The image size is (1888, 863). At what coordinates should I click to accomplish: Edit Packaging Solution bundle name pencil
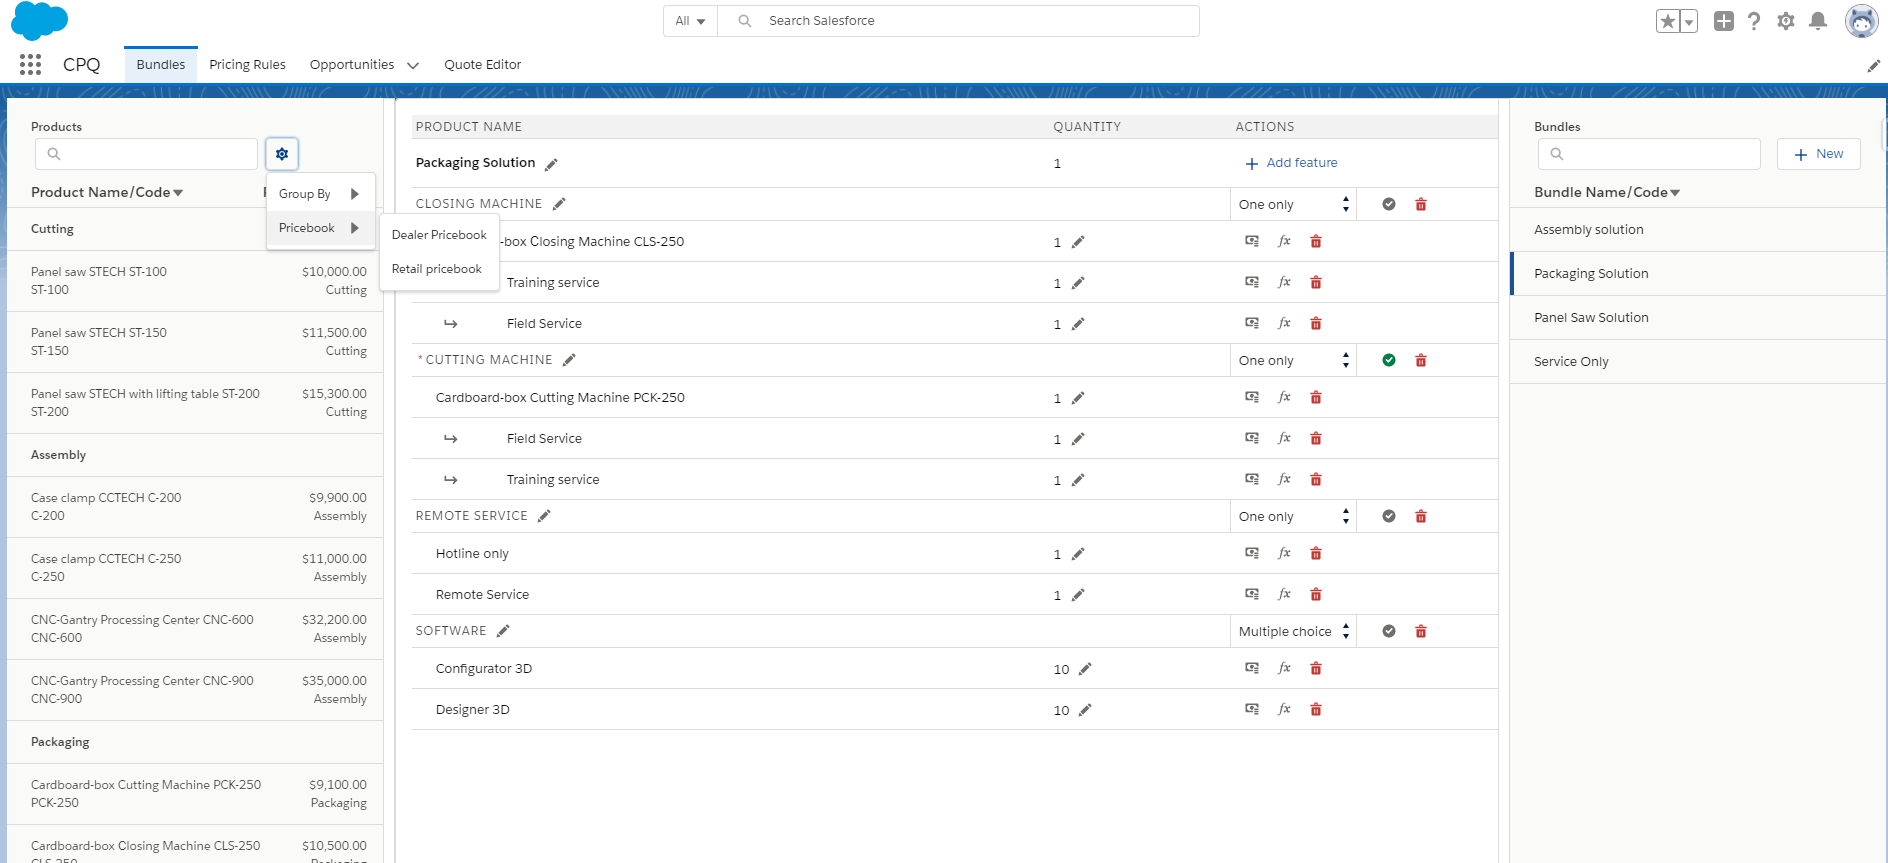tap(551, 164)
